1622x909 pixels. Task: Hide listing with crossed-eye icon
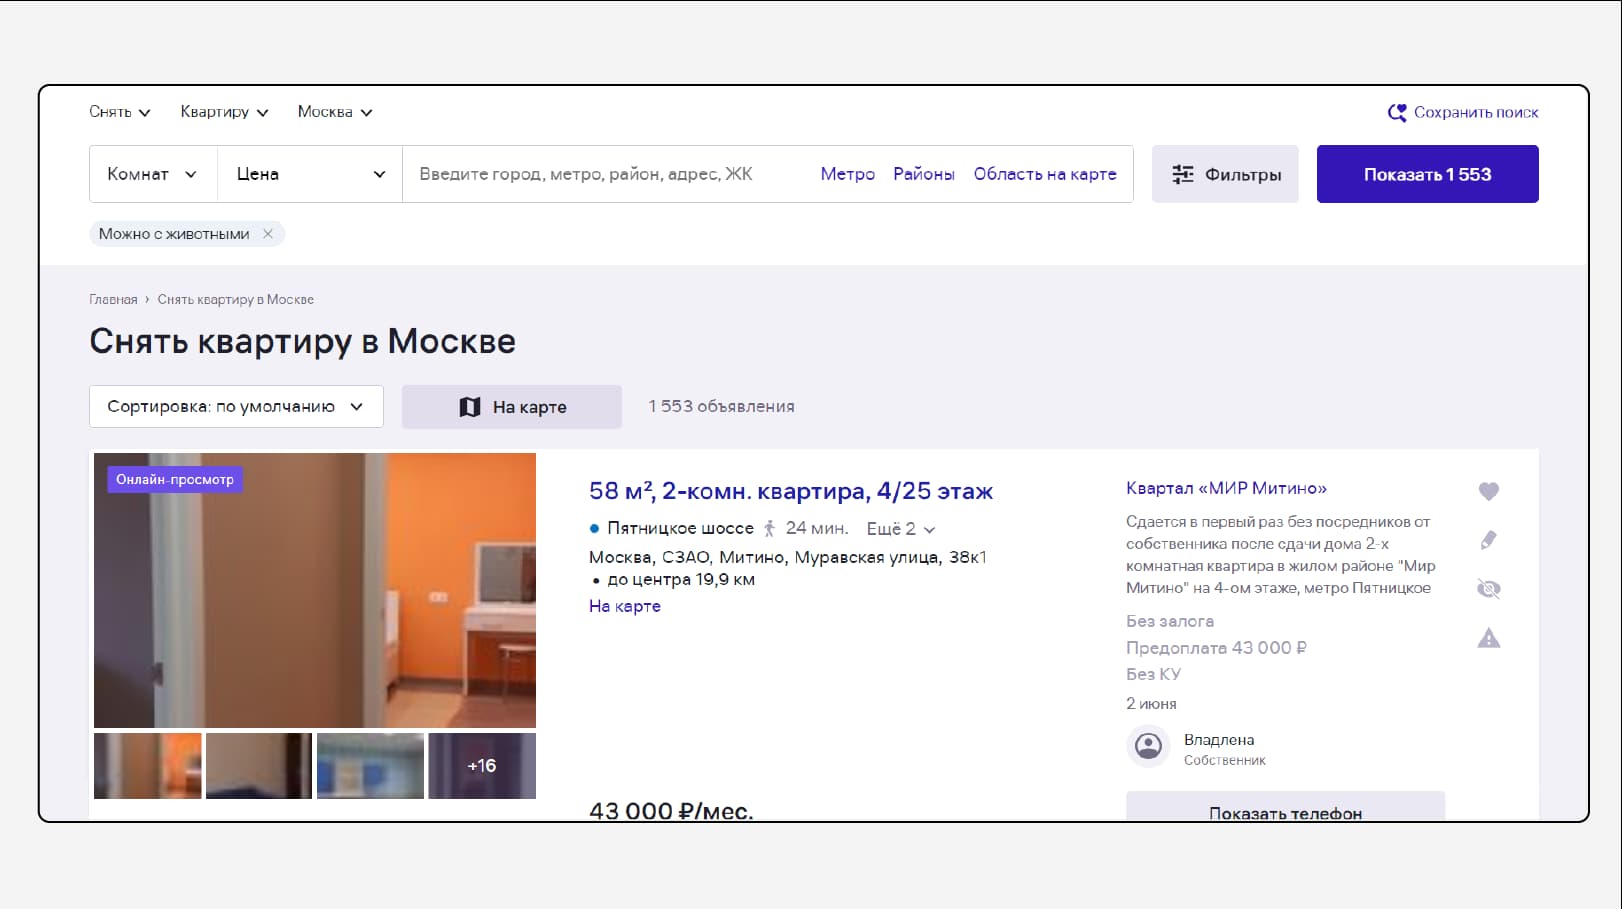(1488, 589)
